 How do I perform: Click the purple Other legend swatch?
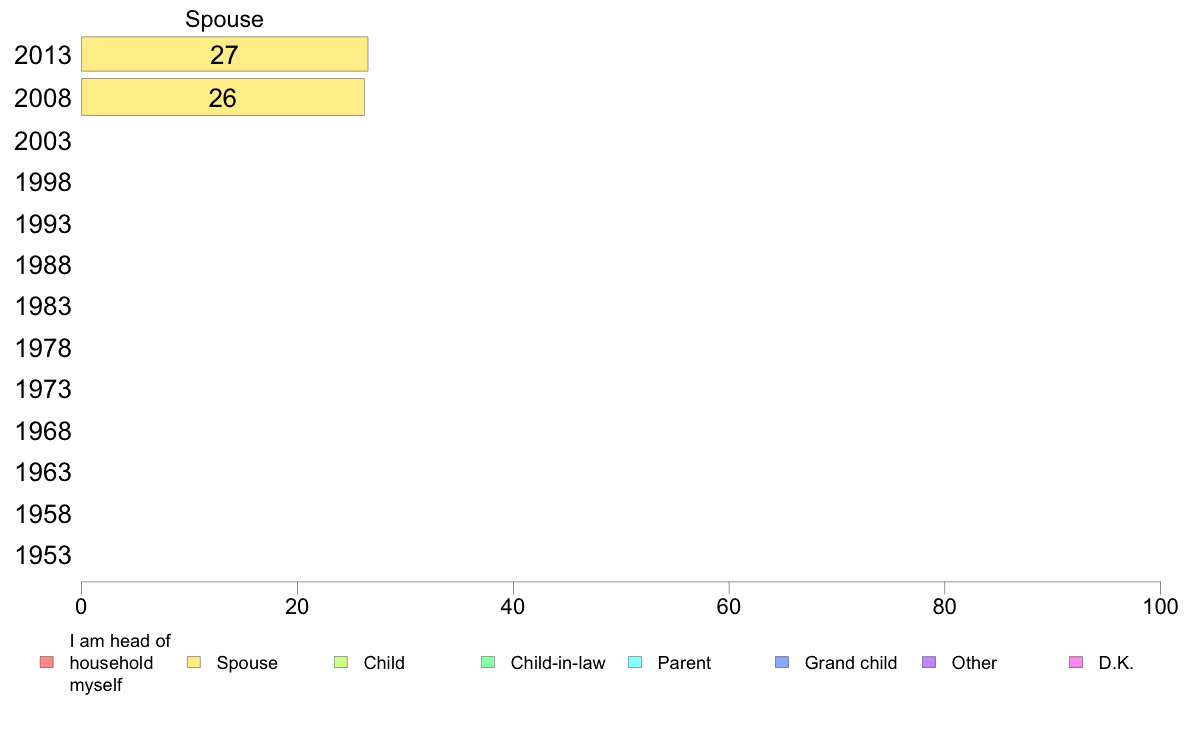click(929, 662)
